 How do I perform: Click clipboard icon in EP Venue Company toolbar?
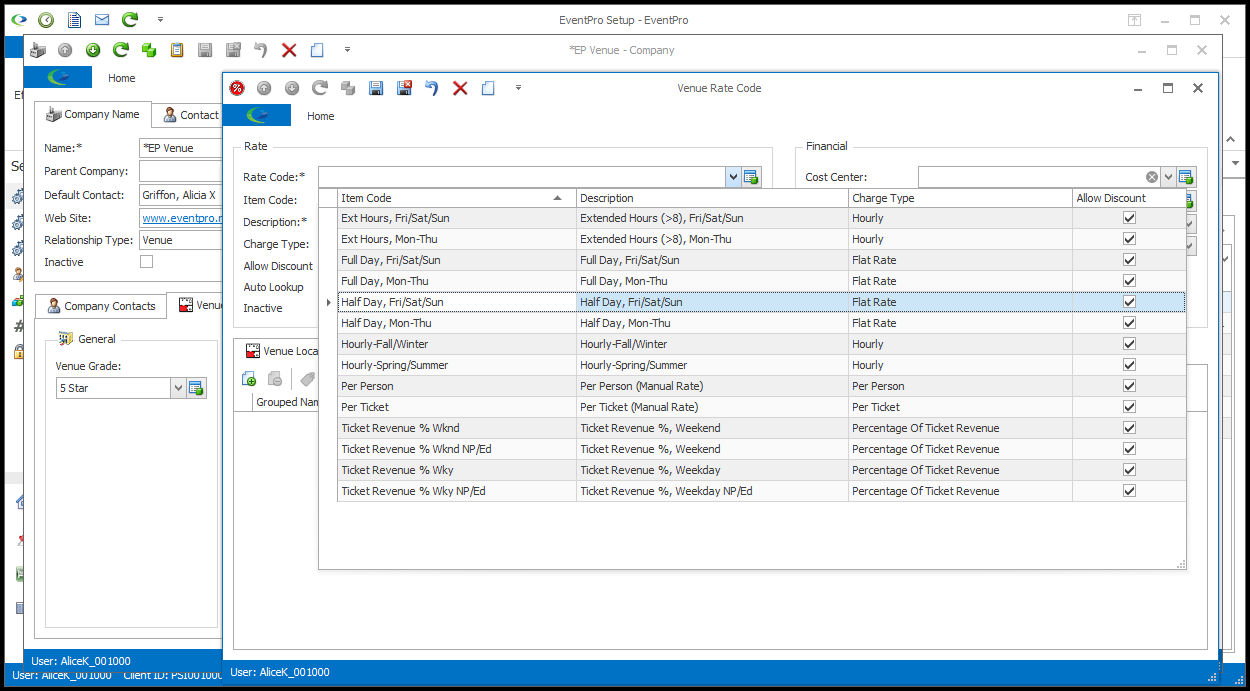[x=177, y=50]
